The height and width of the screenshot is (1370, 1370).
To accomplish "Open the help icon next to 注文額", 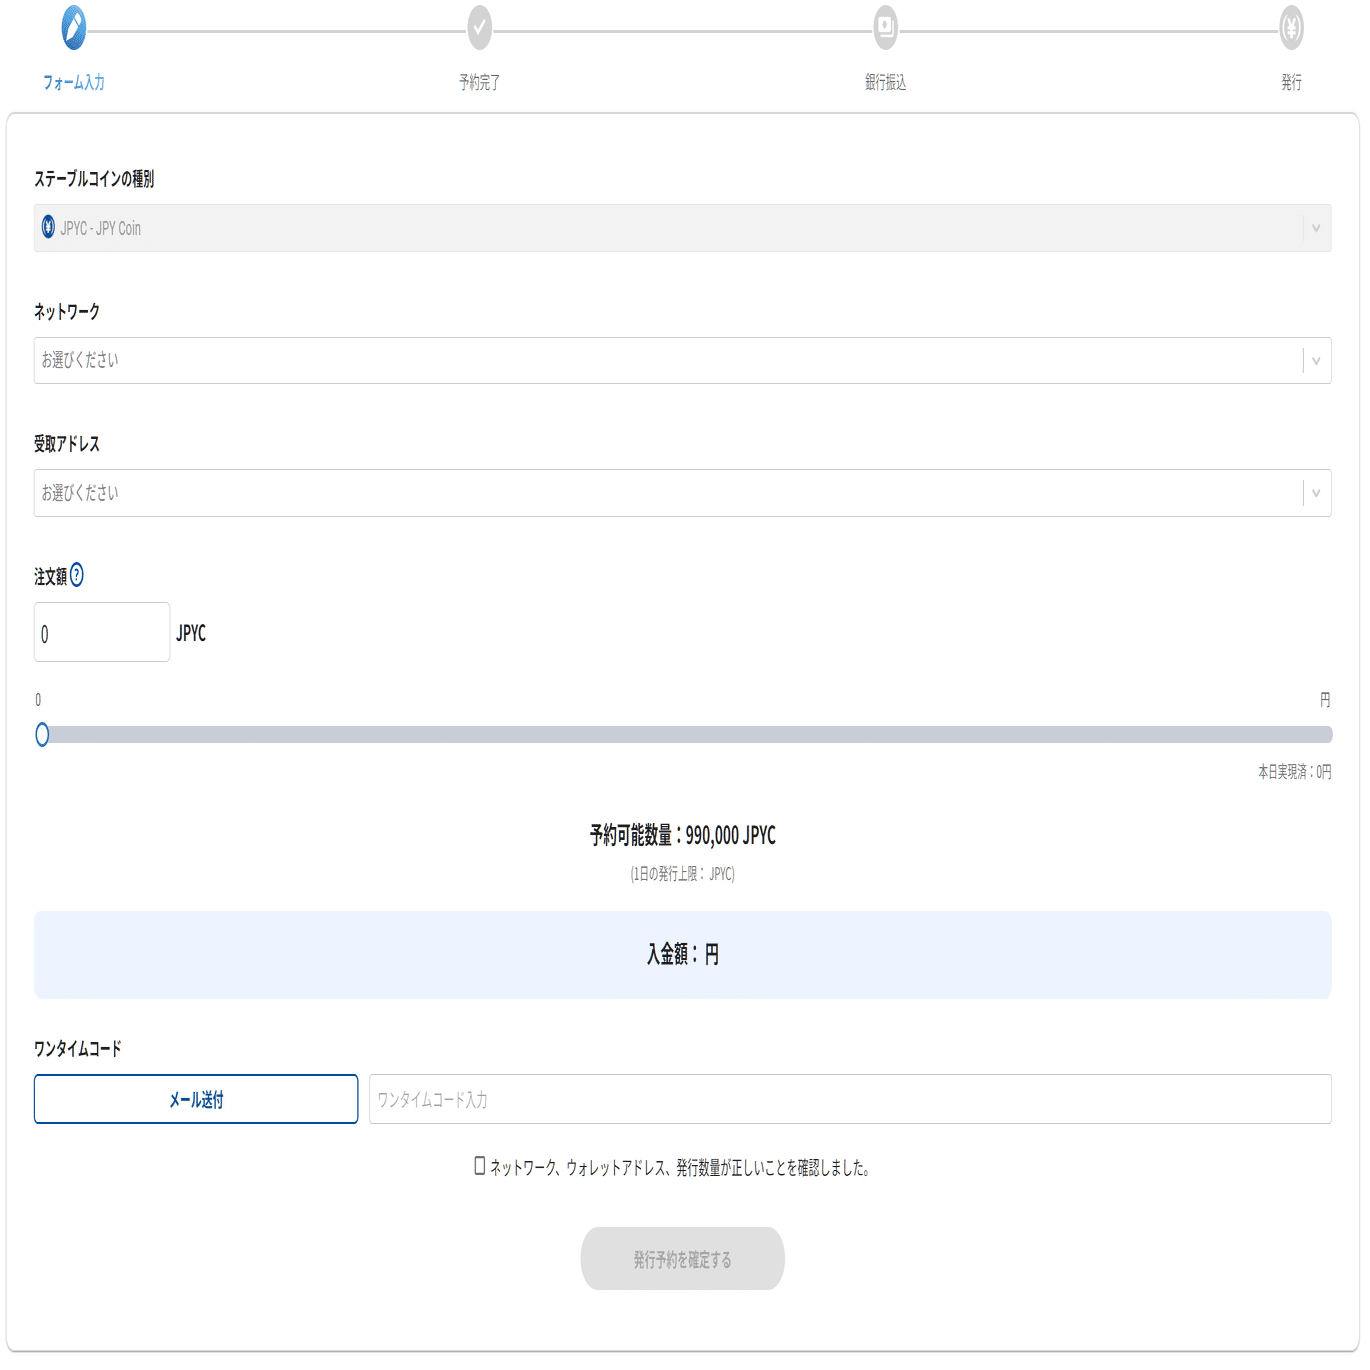I will [x=79, y=575].
